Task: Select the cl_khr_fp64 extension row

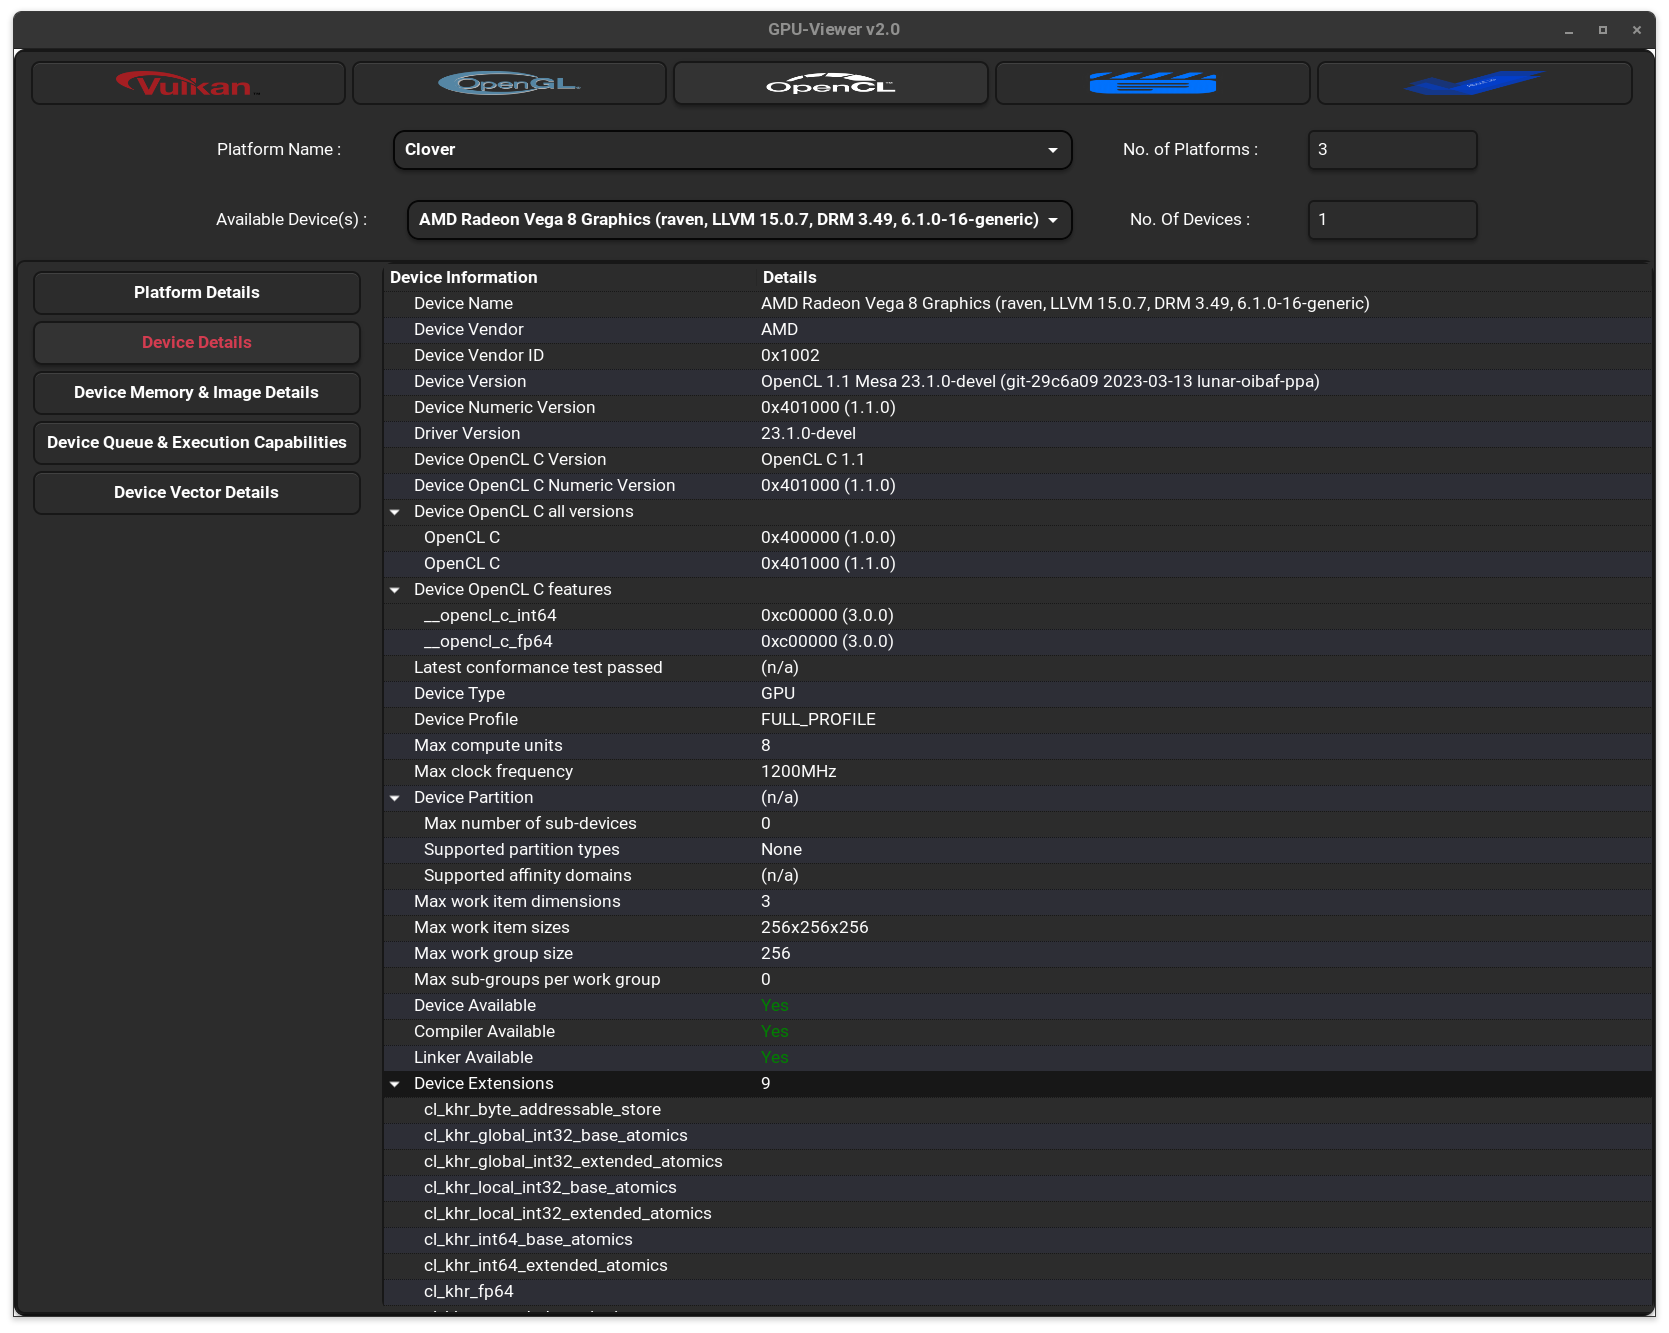Action: (x=468, y=1292)
